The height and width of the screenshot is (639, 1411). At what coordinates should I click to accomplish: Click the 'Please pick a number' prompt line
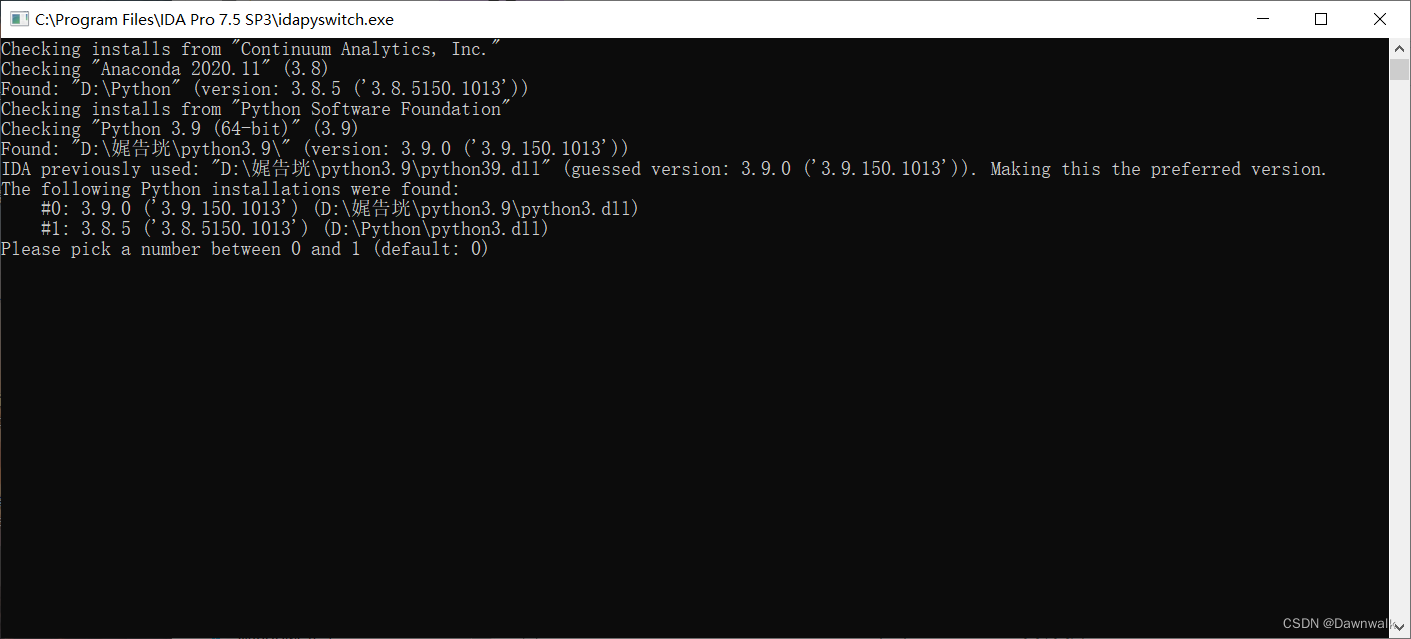(x=244, y=248)
